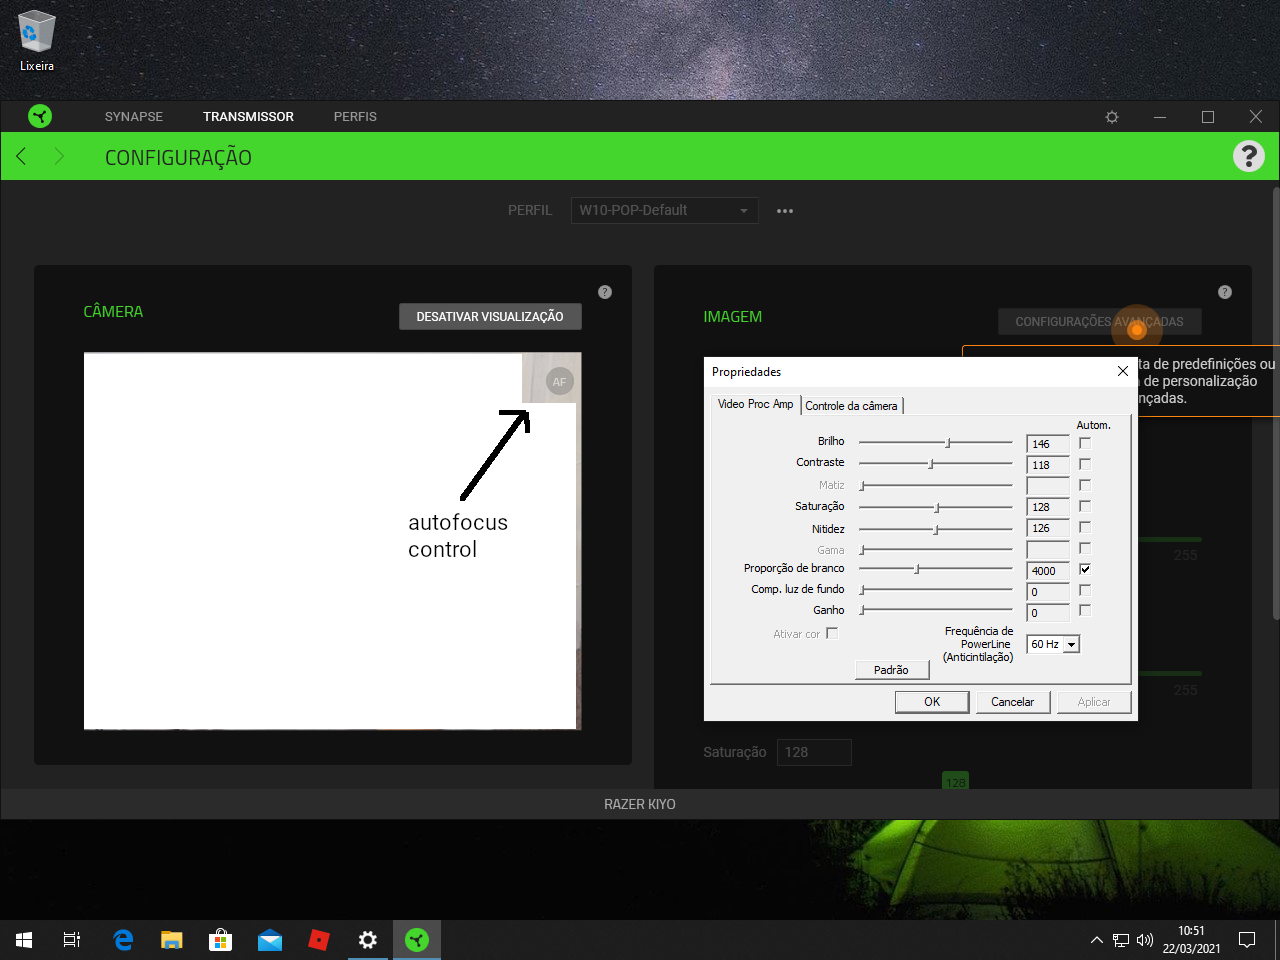Select the Video Proc Amp tab

pos(755,404)
